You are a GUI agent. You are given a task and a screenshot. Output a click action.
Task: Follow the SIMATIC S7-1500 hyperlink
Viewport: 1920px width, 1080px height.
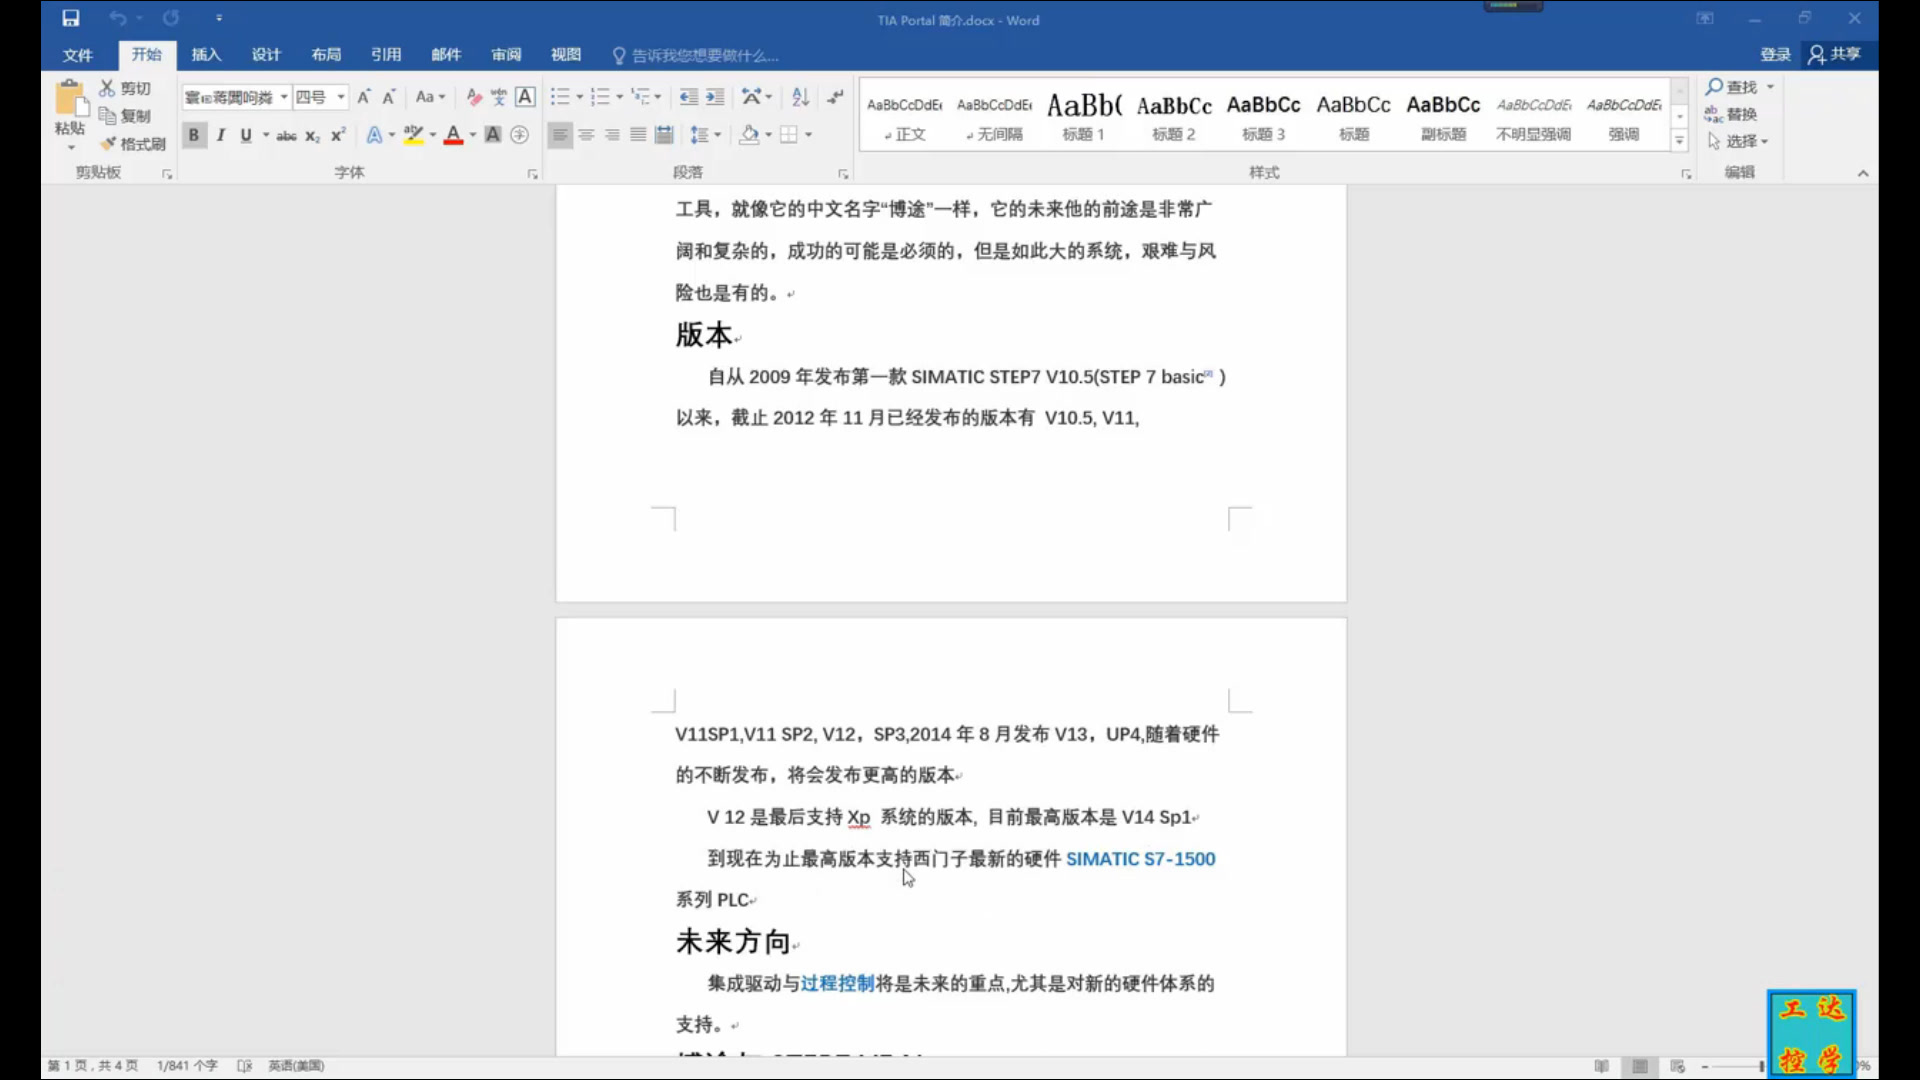coord(1140,859)
